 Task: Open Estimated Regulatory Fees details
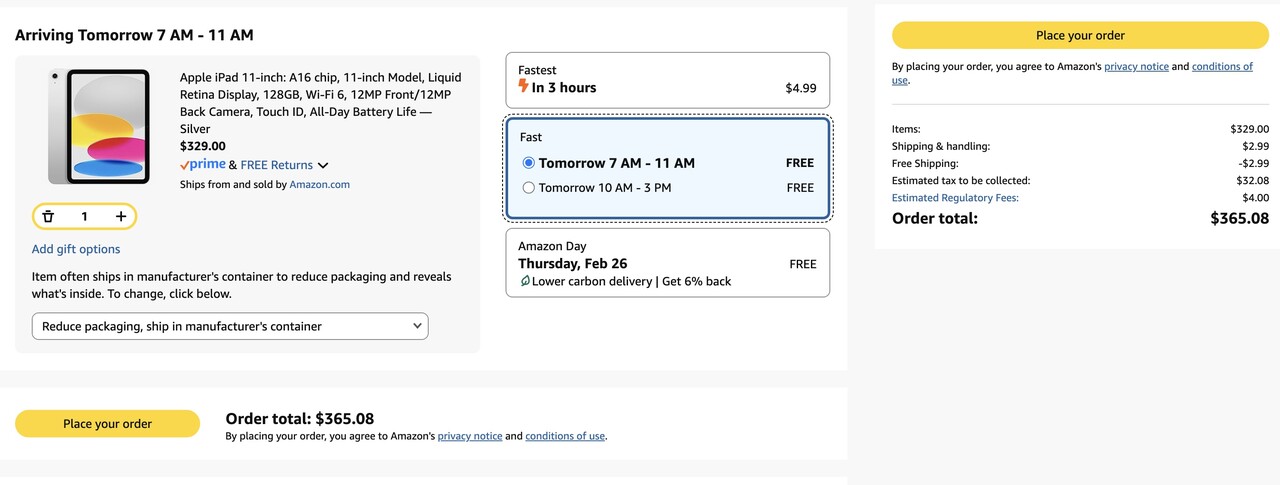955,198
